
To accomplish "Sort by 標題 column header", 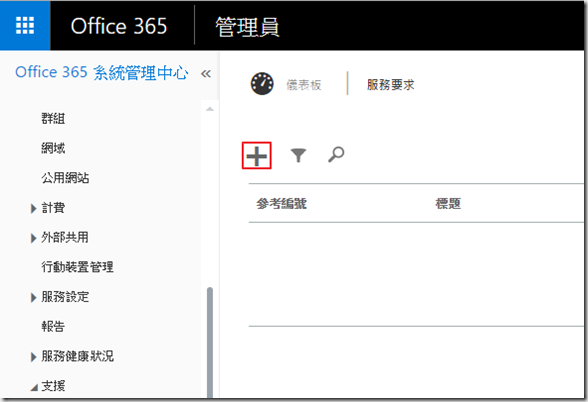I will (x=448, y=204).
